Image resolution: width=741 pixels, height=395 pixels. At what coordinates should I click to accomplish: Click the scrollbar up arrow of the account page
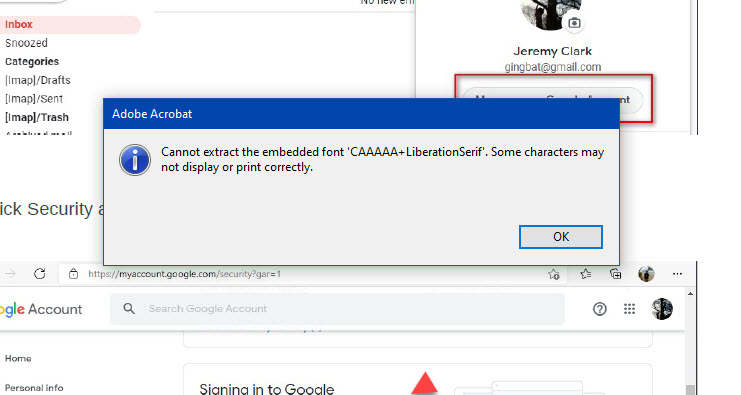pos(690,294)
